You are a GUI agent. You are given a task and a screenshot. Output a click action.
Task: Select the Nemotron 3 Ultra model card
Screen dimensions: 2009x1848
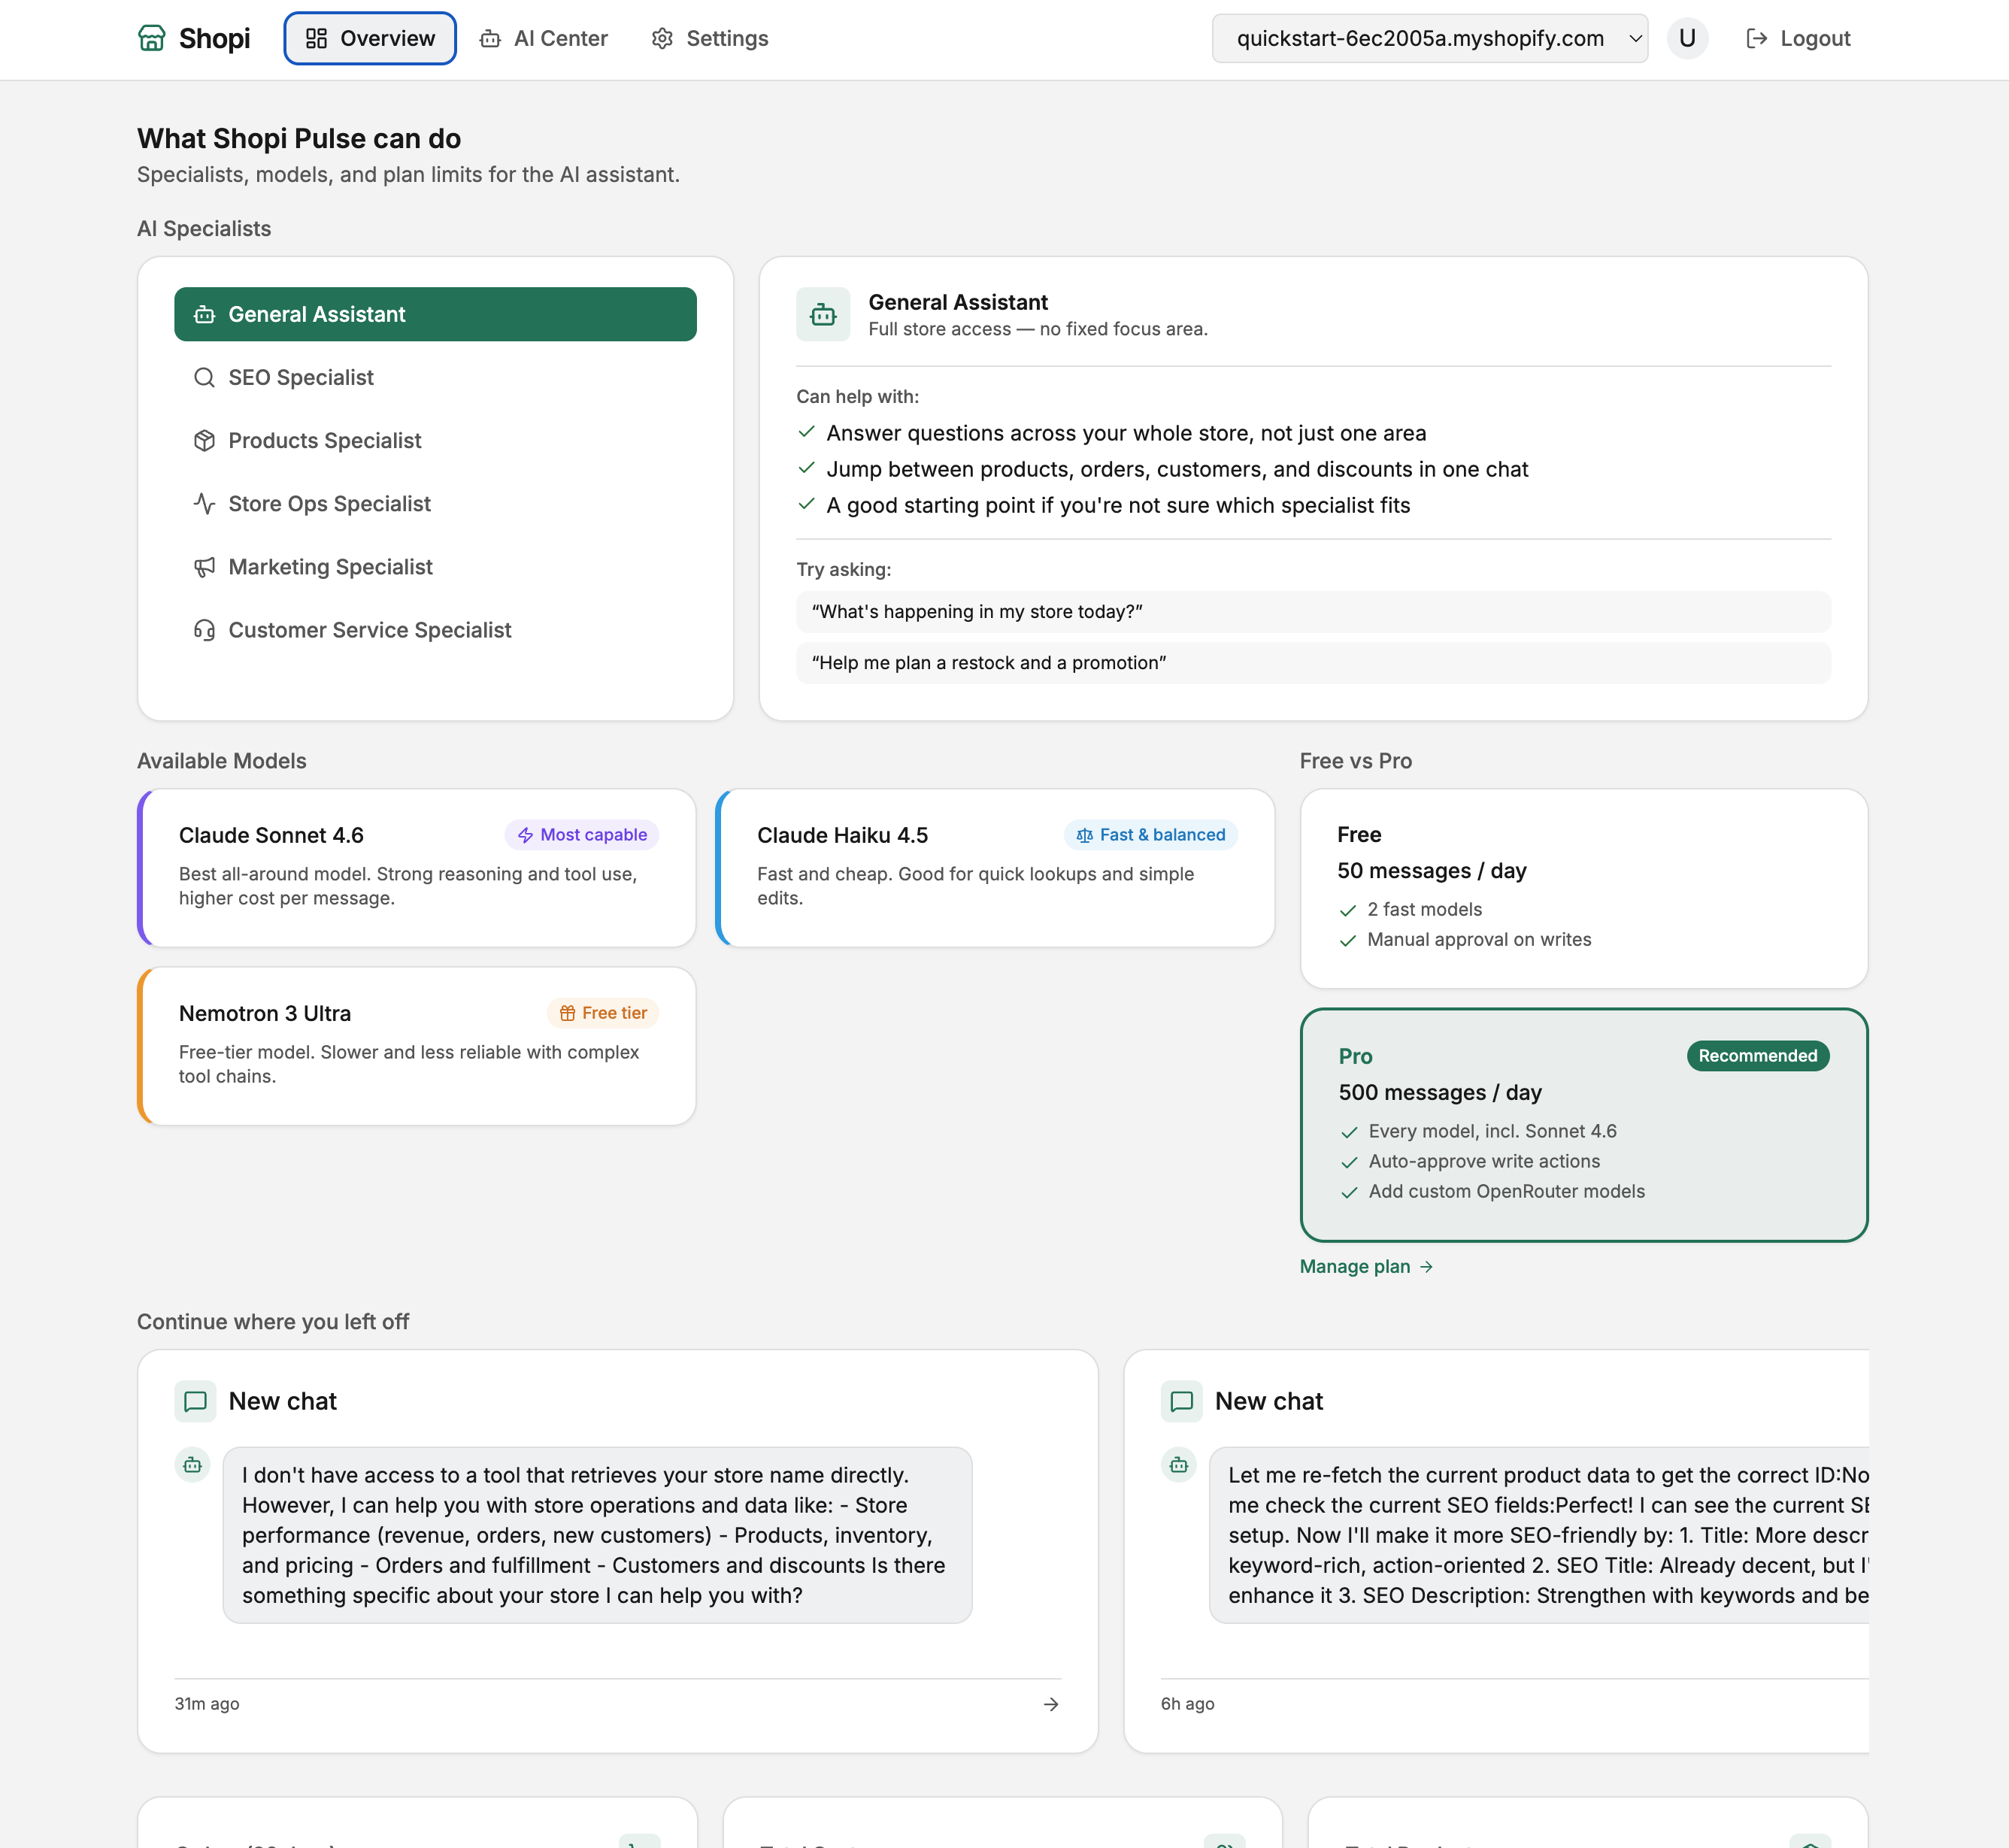416,1045
